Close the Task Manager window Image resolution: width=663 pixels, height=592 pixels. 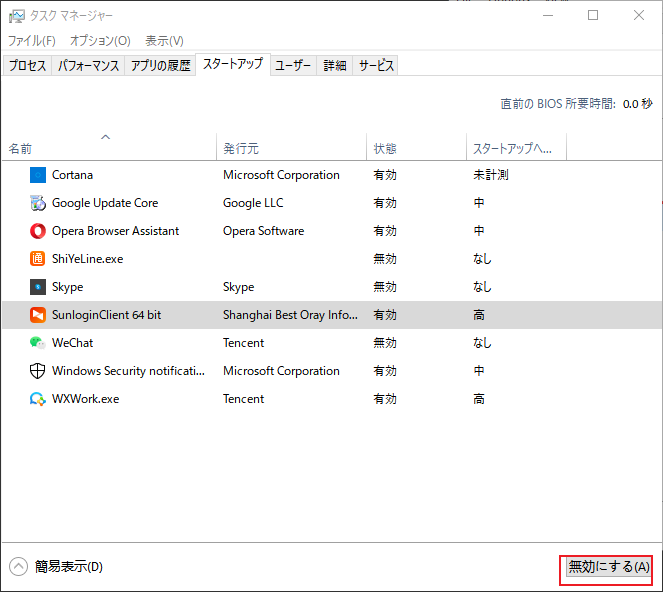coord(638,16)
